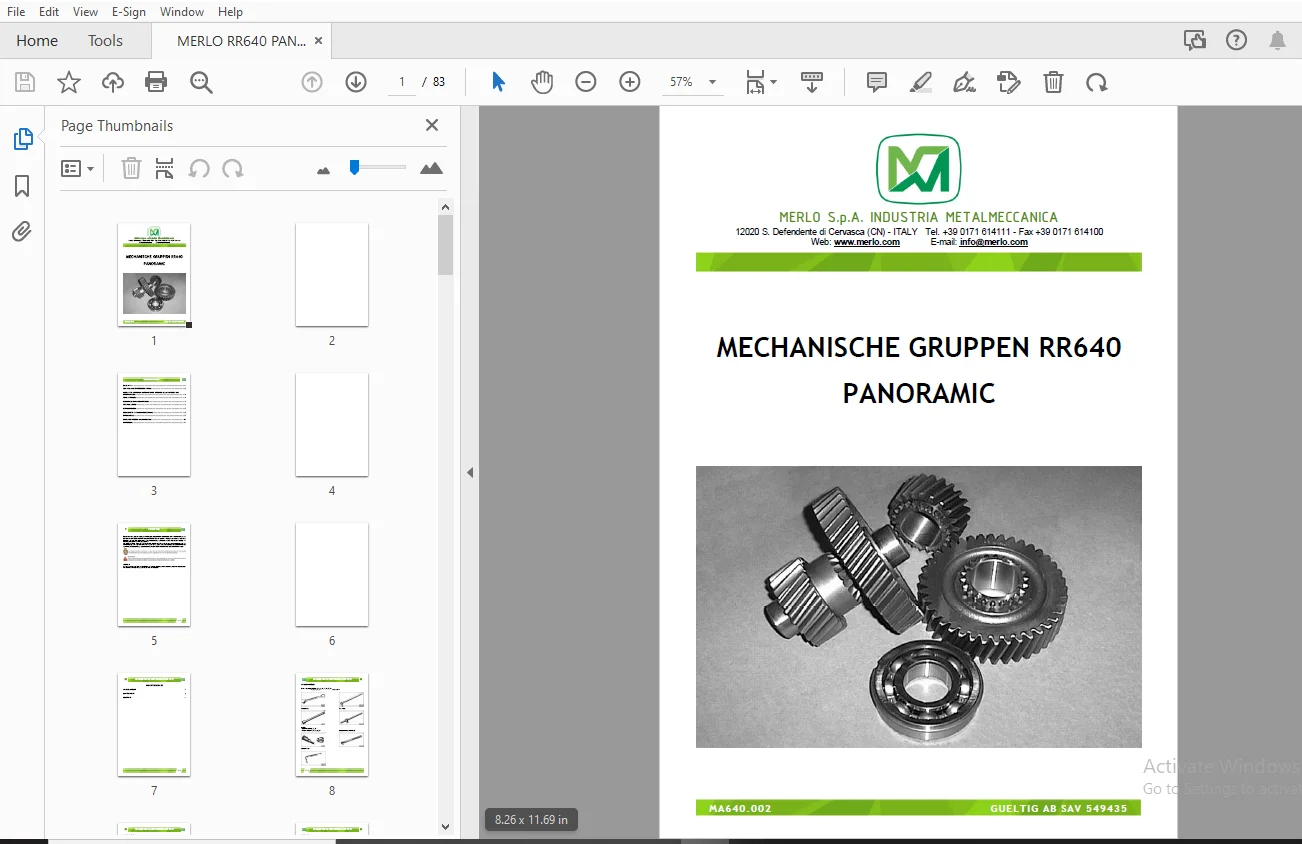
Task: Zoom in using the plus circle icon
Action: tap(630, 82)
